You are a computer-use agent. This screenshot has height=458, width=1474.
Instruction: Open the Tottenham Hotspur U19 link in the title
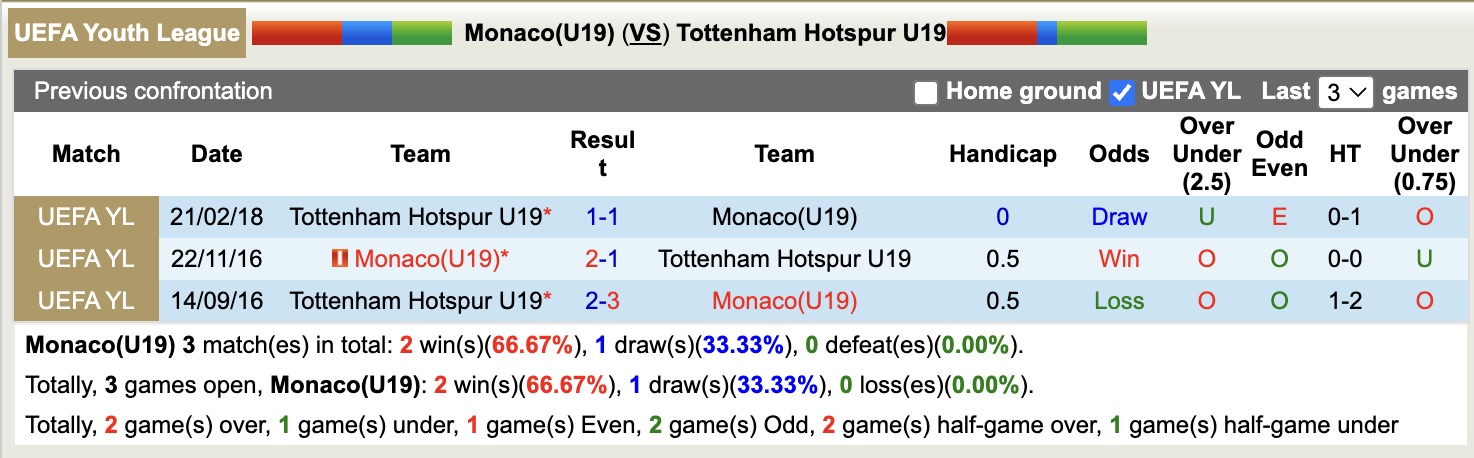click(x=811, y=33)
